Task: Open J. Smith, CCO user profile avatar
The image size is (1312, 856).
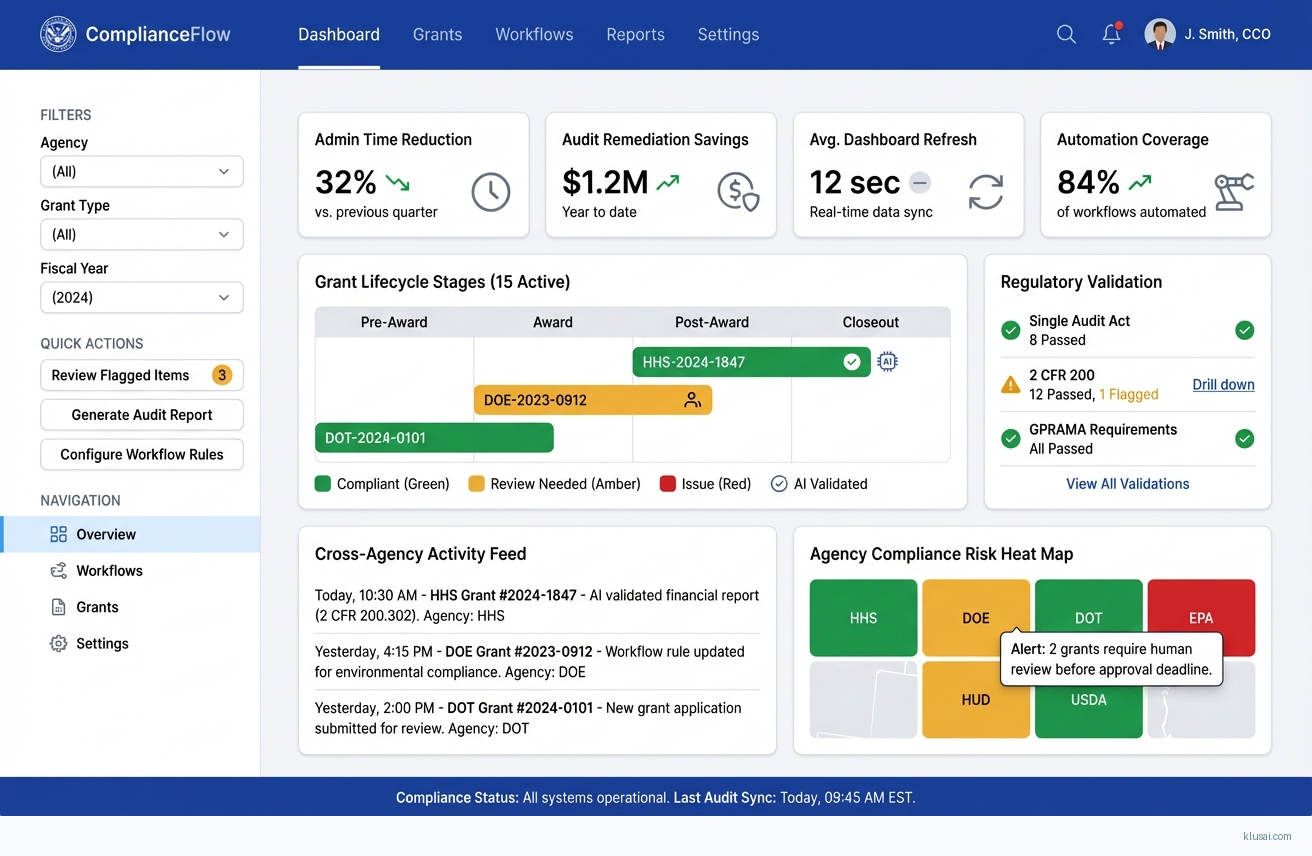Action: pyautogui.click(x=1160, y=34)
